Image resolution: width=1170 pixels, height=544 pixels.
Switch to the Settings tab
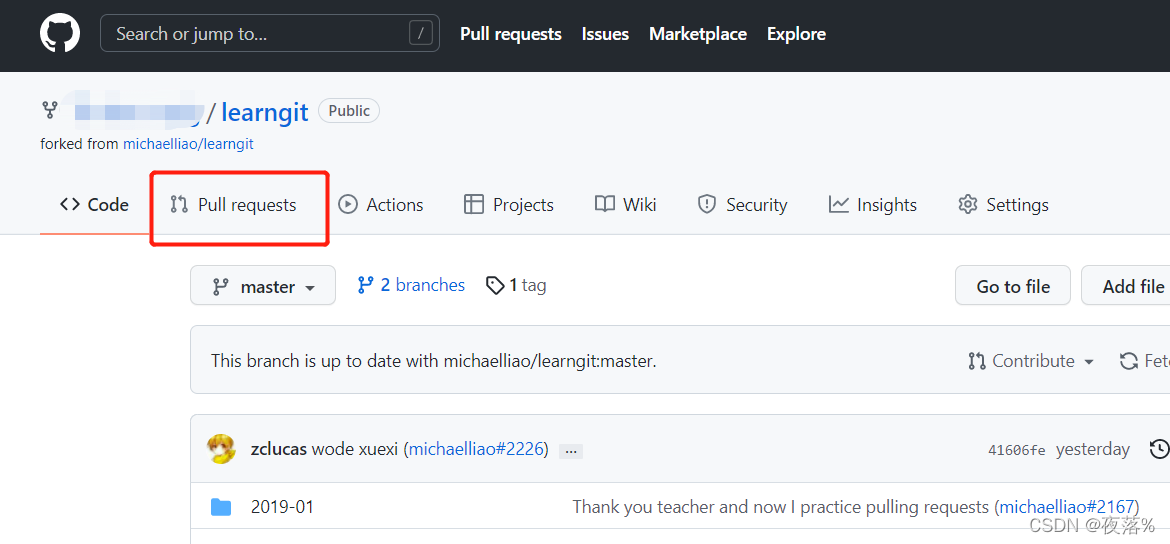click(1003, 204)
